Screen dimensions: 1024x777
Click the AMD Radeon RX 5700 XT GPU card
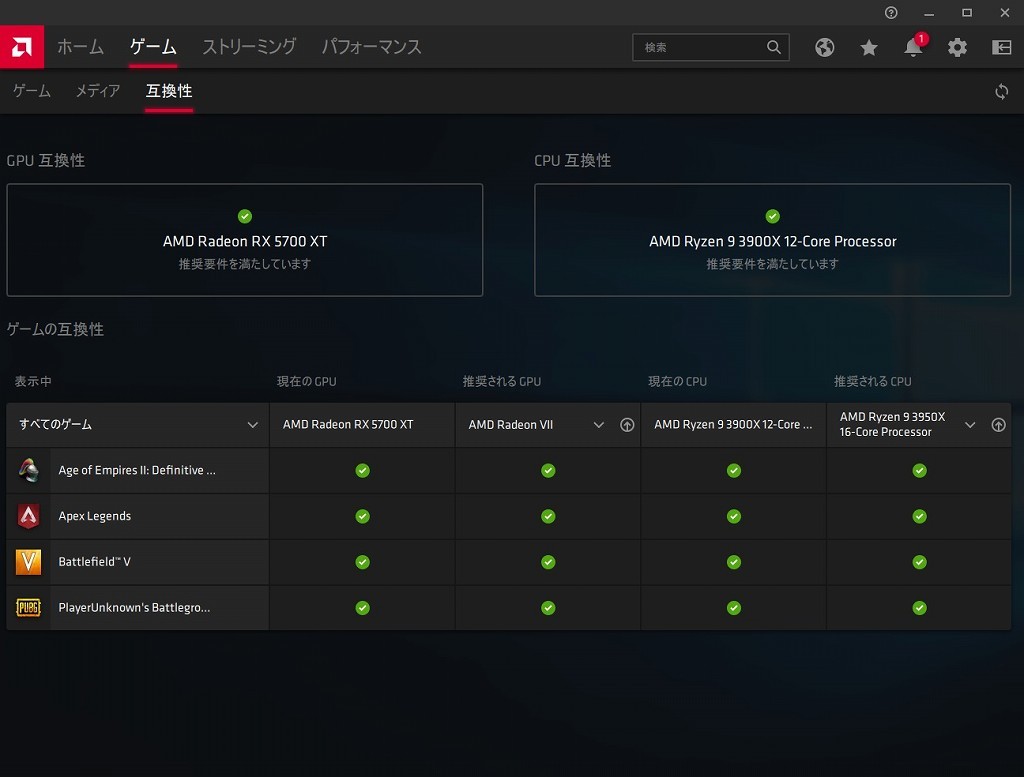245,240
